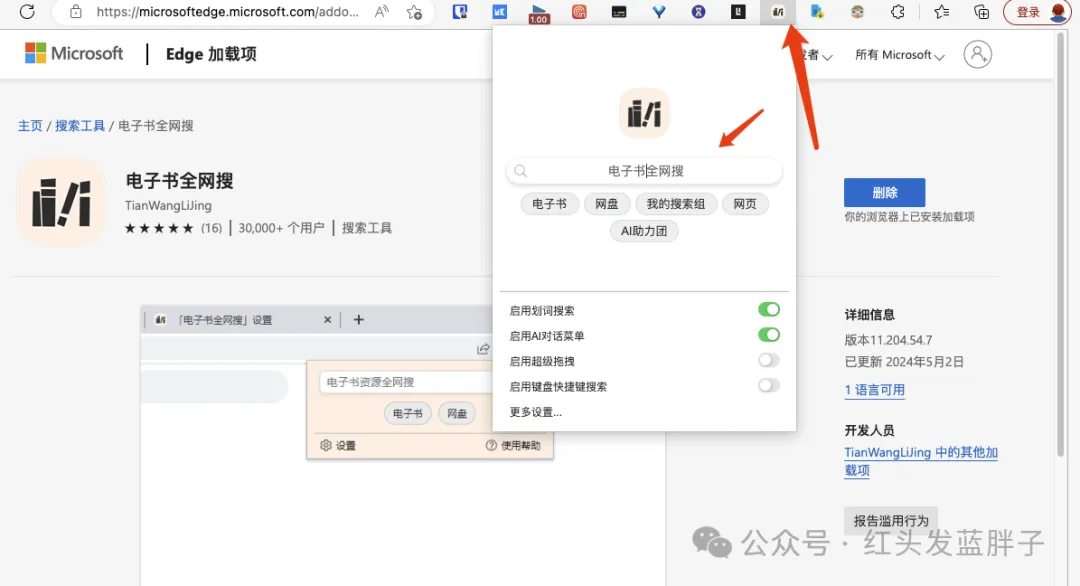Open the extension showing the 1.00 badge
The height and width of the screenshot is (586, 1080).
(x=539, y=13)
